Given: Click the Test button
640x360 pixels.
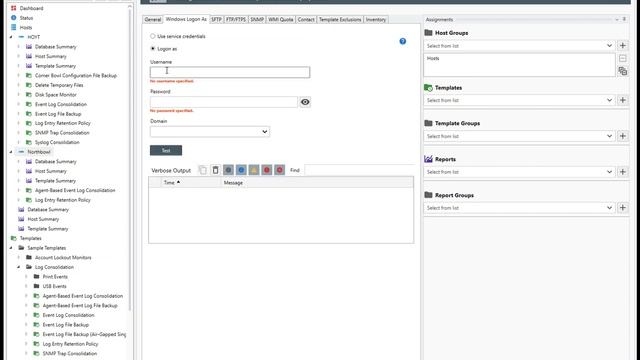Looking at the screenshot, I should tap(166, 150).
